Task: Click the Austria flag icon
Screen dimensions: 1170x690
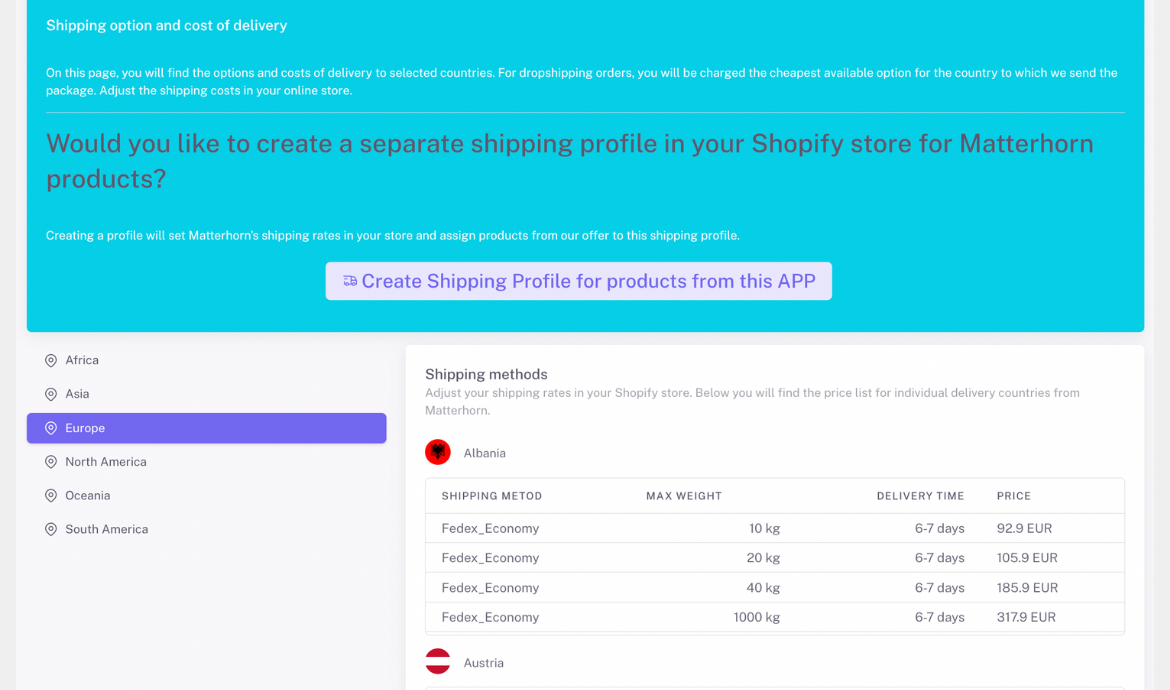Action: coord(438,662)
